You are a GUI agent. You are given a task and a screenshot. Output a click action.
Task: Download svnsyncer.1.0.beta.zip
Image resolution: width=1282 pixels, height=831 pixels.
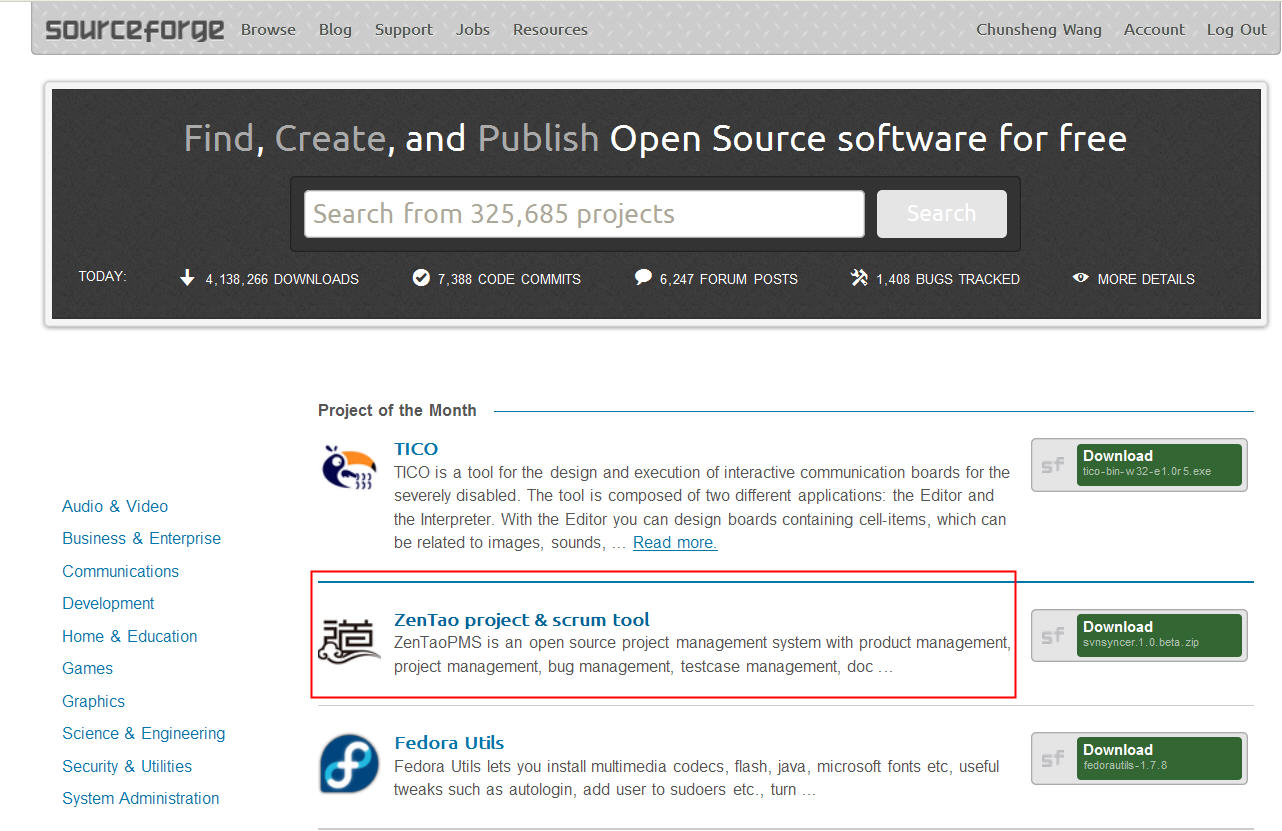point(1158,635)
